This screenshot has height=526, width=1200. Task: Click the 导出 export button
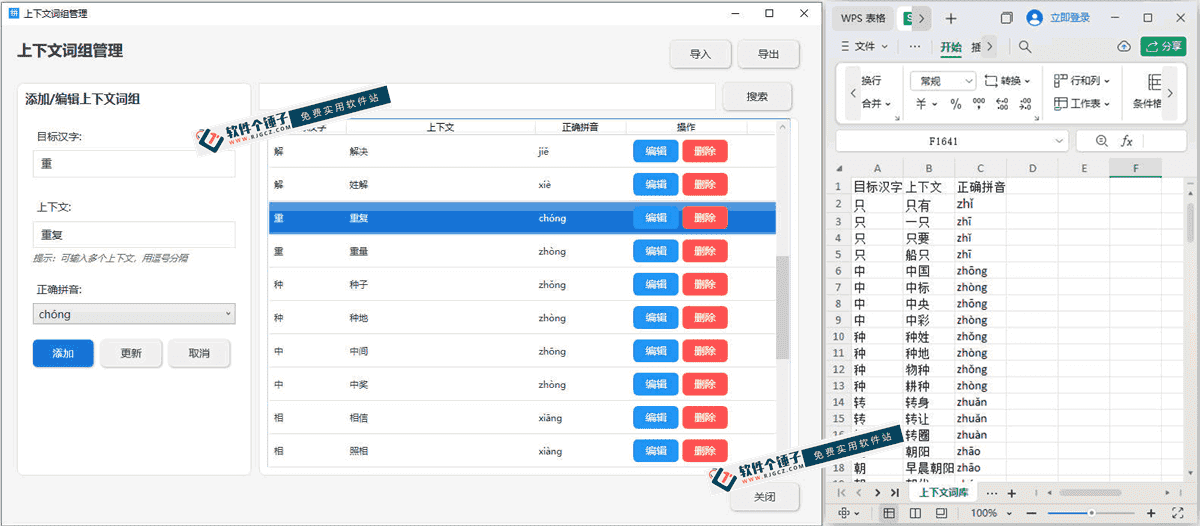tap(768, 54)
